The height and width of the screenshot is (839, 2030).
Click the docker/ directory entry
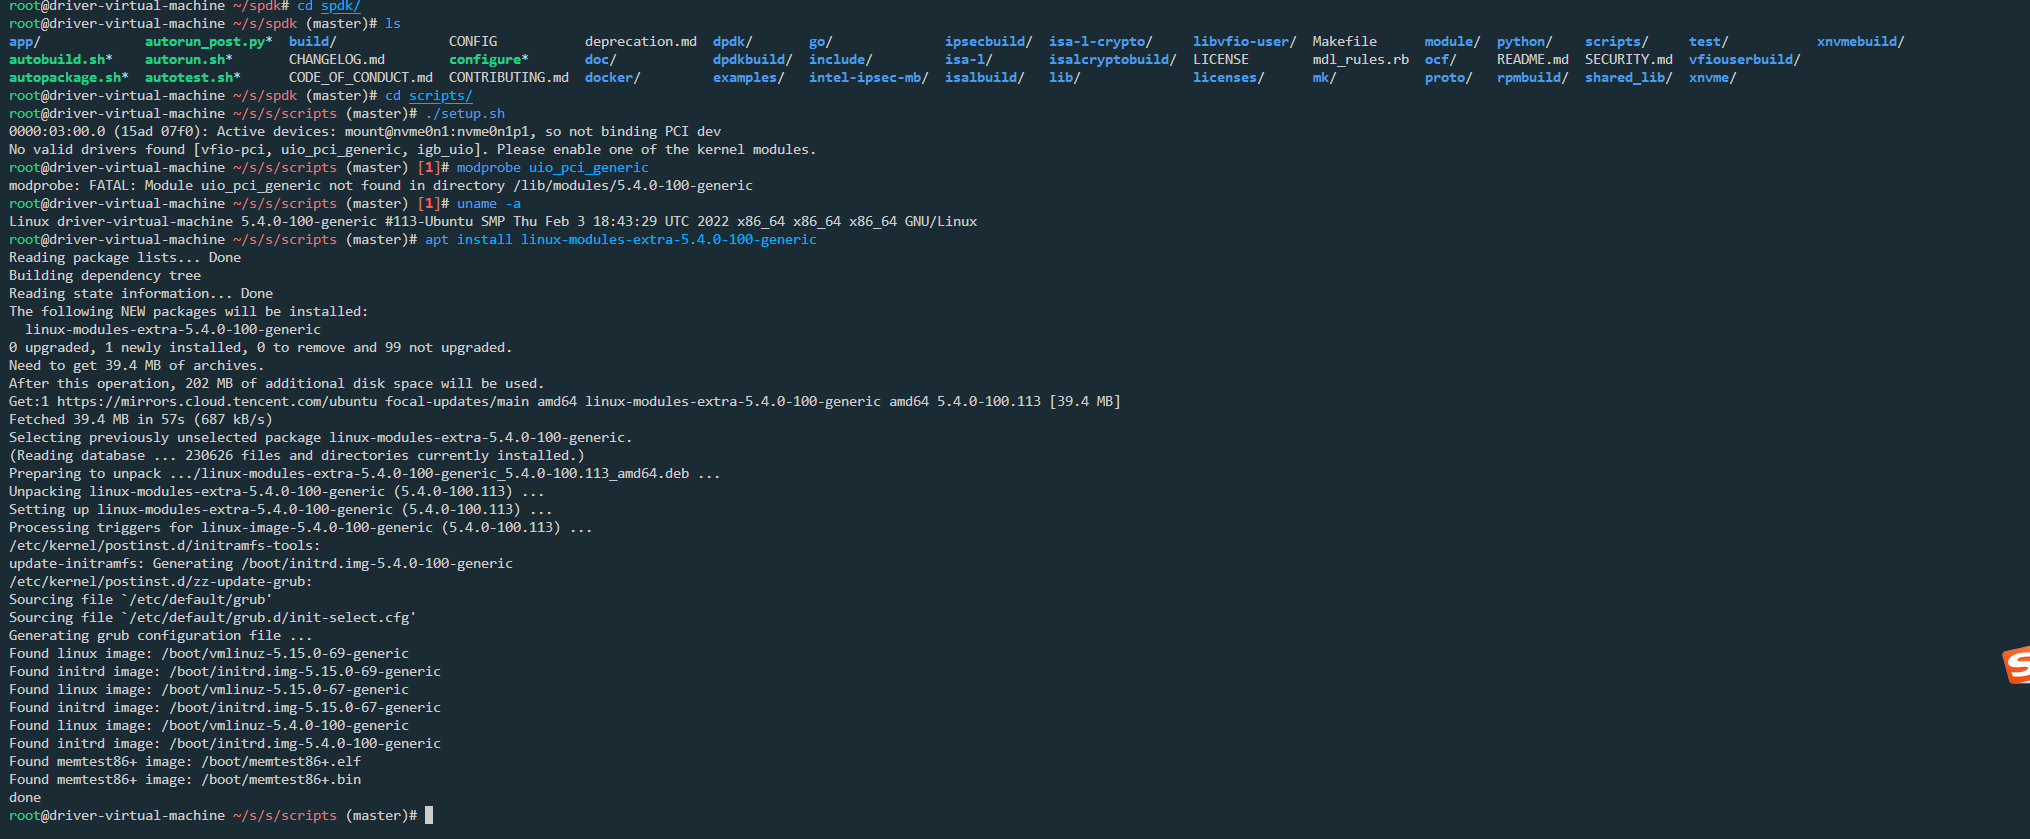(x=613, y=78)
